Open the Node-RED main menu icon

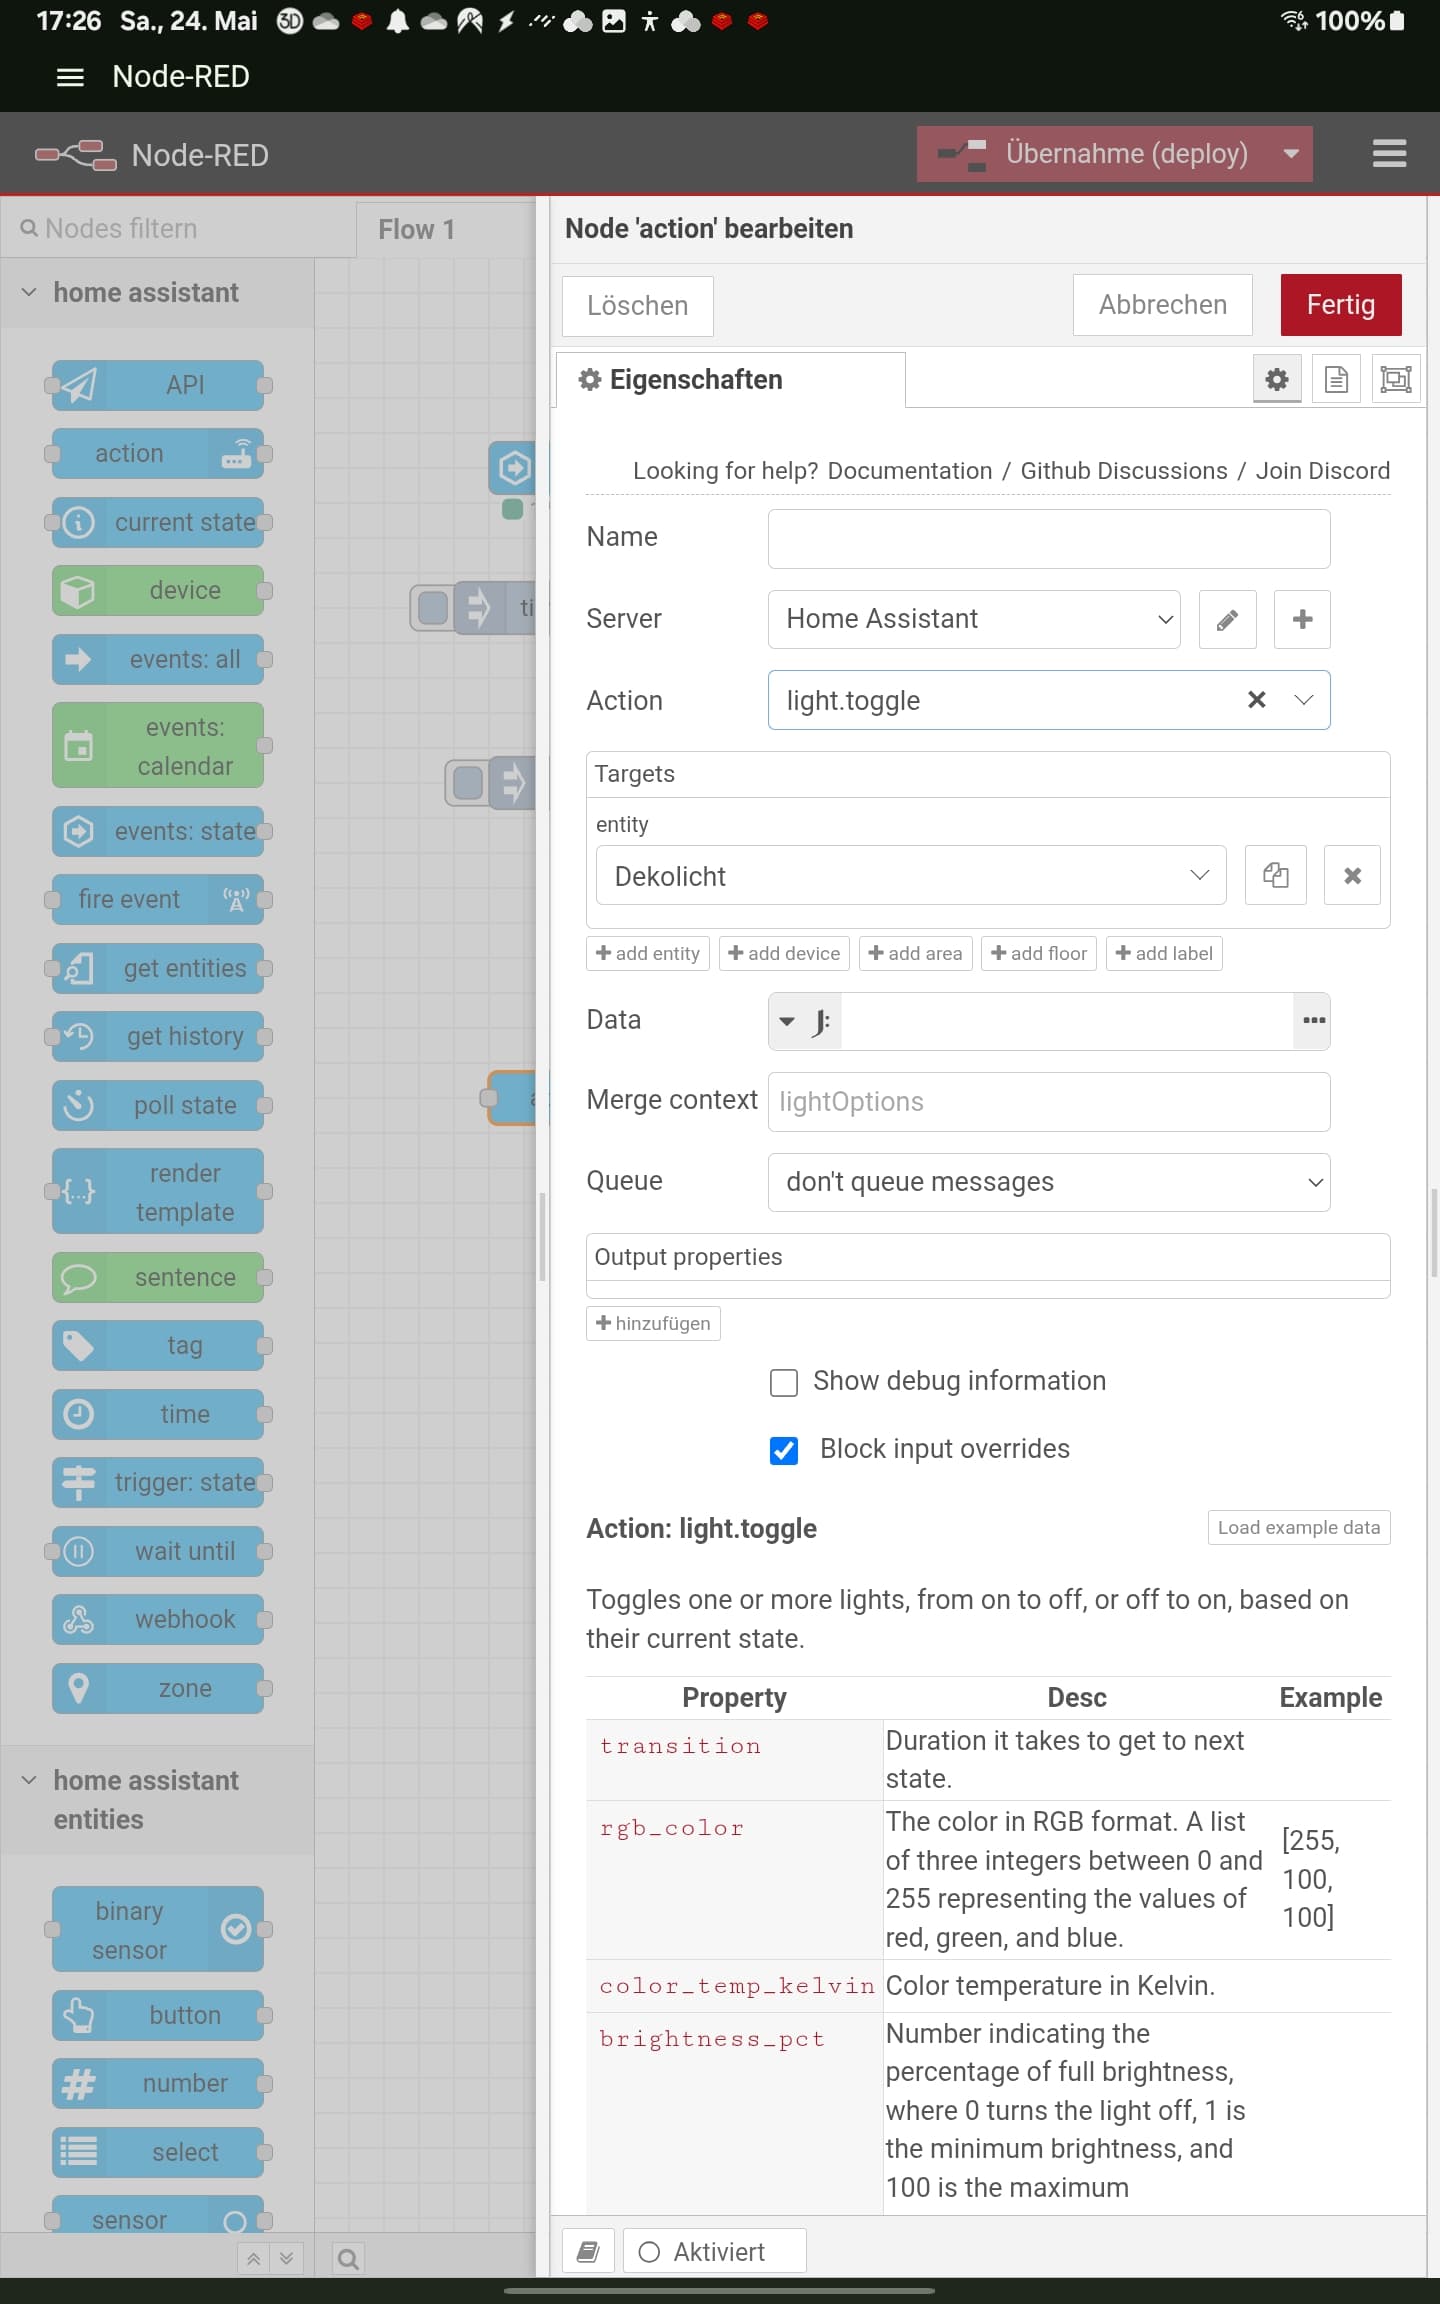[x=1389, y=154]
